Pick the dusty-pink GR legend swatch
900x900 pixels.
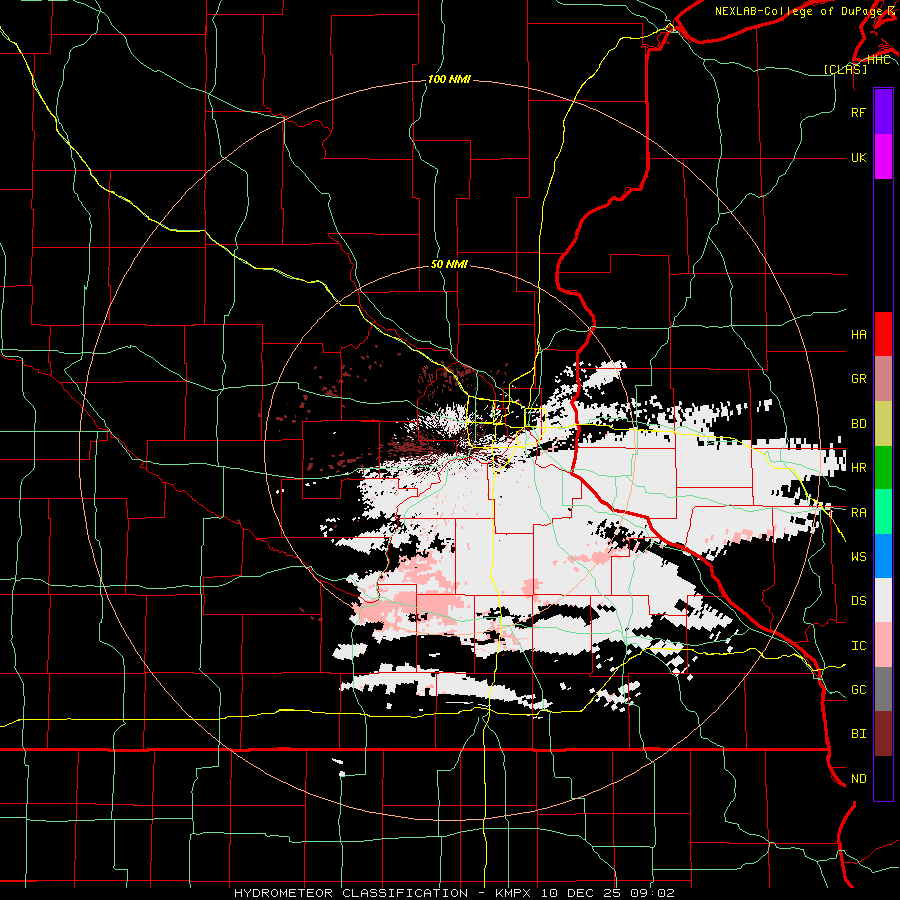tap(883, 379)
